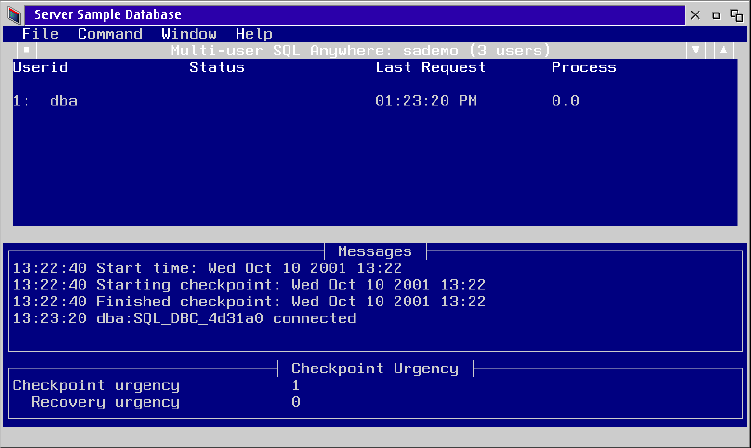This screenshot has width=751, height=448.
Task: Click the Process column header
Action: pyautogui.click(x=584, y=67)
